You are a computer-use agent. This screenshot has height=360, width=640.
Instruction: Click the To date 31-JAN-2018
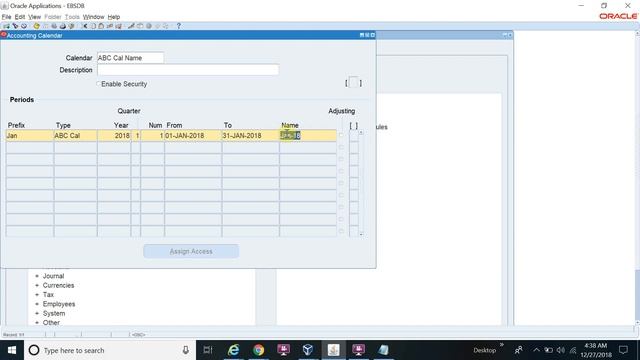coord(250,136)
